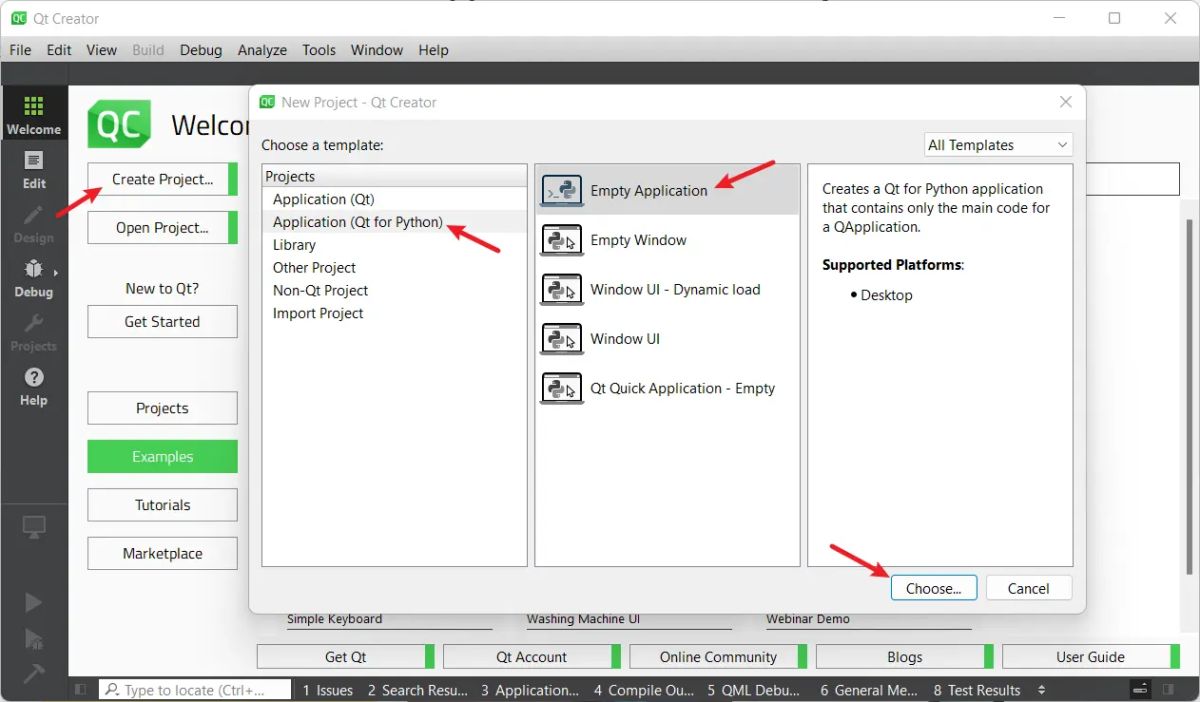Open the 2 Search Results pane
The height and width of the screenshot is (702, 1200).
coord(417,690)
